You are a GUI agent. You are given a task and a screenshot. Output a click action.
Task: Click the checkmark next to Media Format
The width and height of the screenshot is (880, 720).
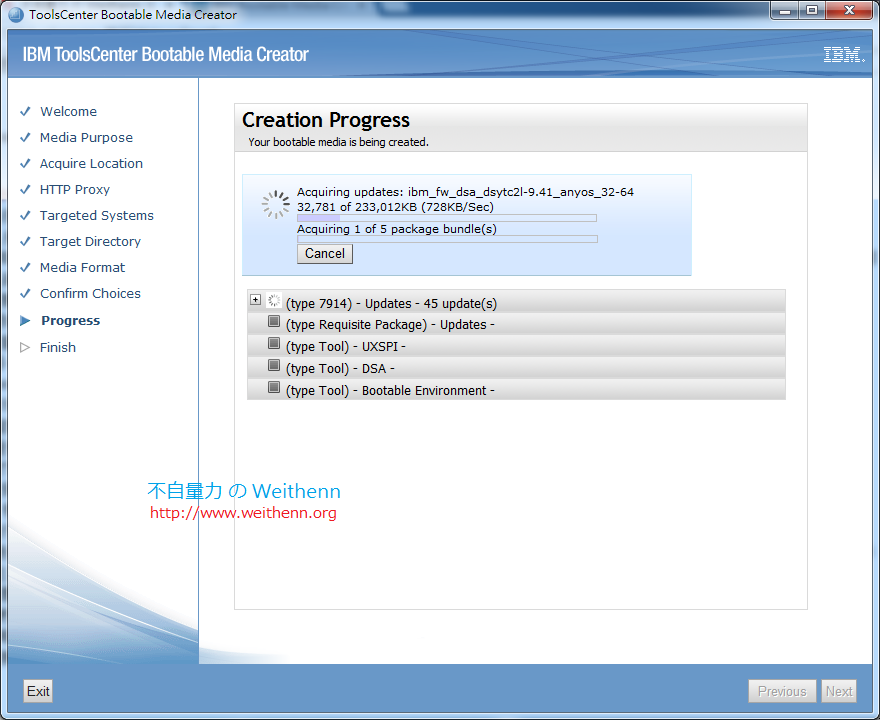pos(25,267)
